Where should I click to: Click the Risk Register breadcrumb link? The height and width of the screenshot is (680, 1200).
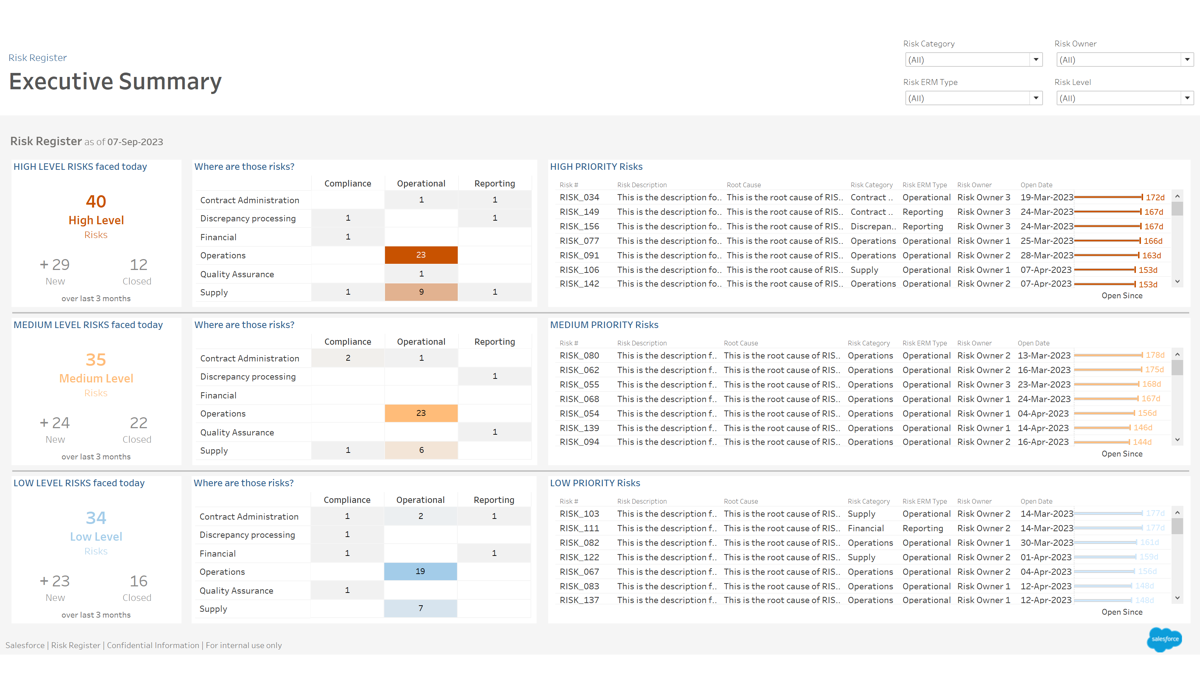(x=38, y=58)
